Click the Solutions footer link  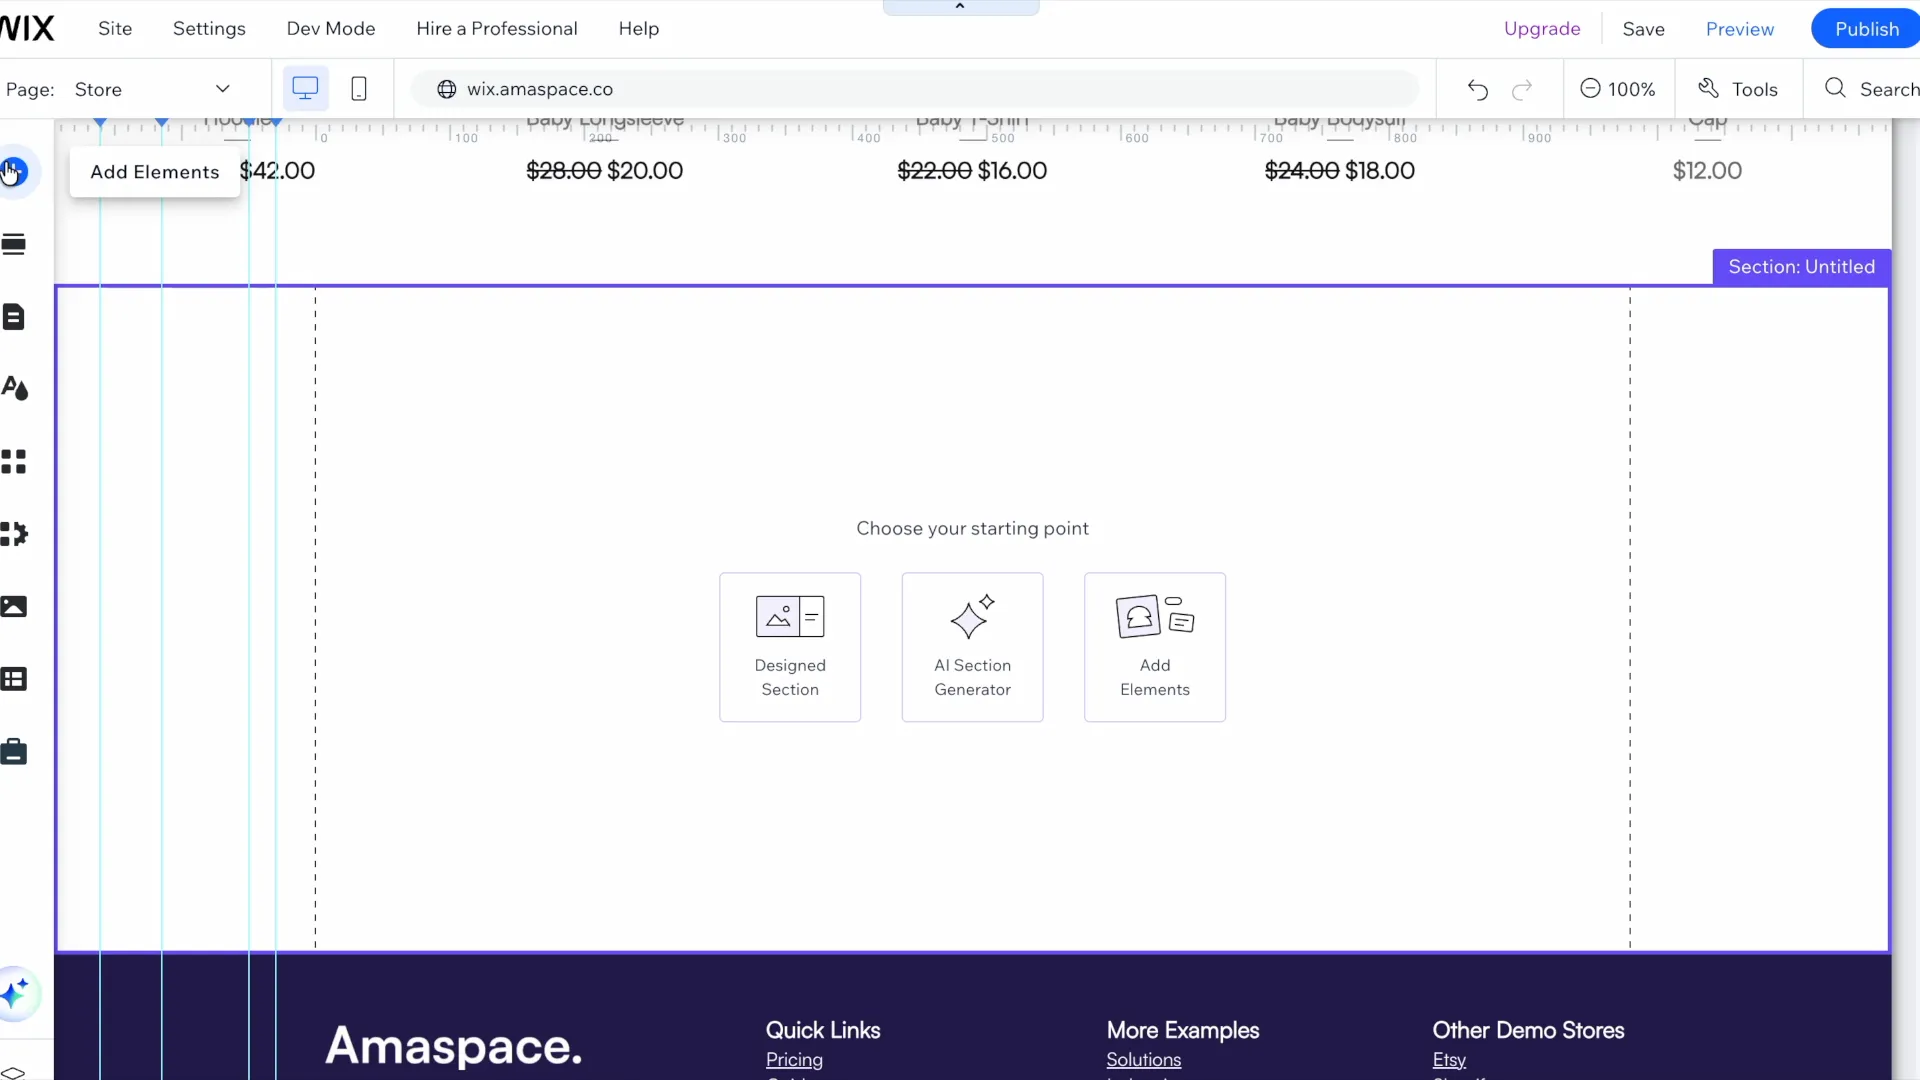pyautogui.click(x=1143, y=1060)
